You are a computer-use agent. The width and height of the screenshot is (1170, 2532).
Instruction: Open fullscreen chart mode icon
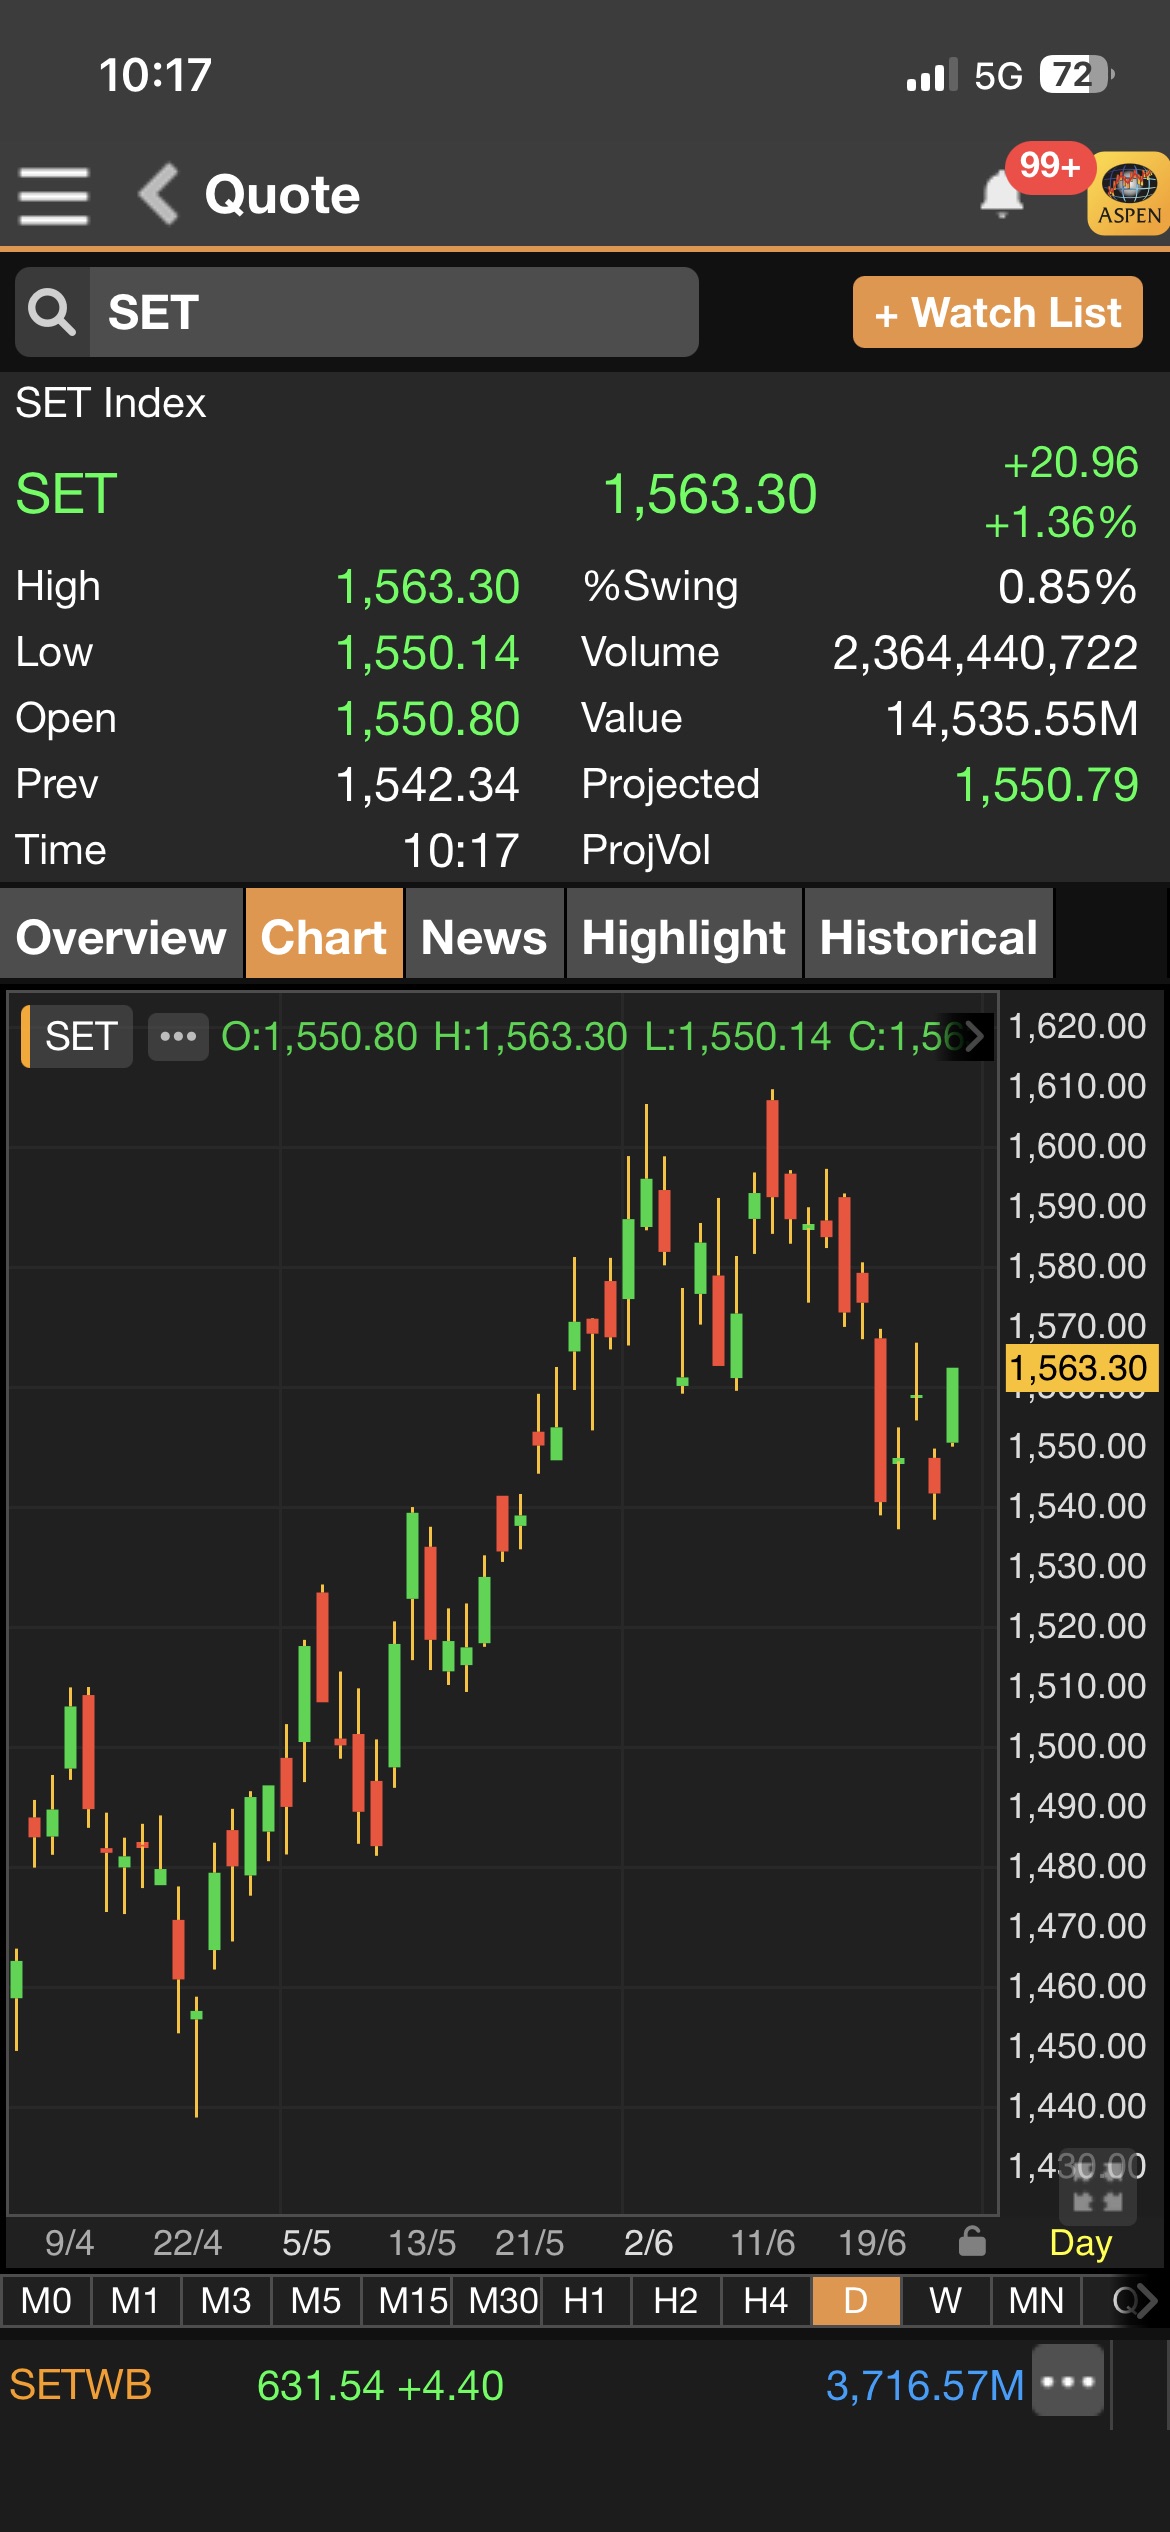[1098, 2185]
